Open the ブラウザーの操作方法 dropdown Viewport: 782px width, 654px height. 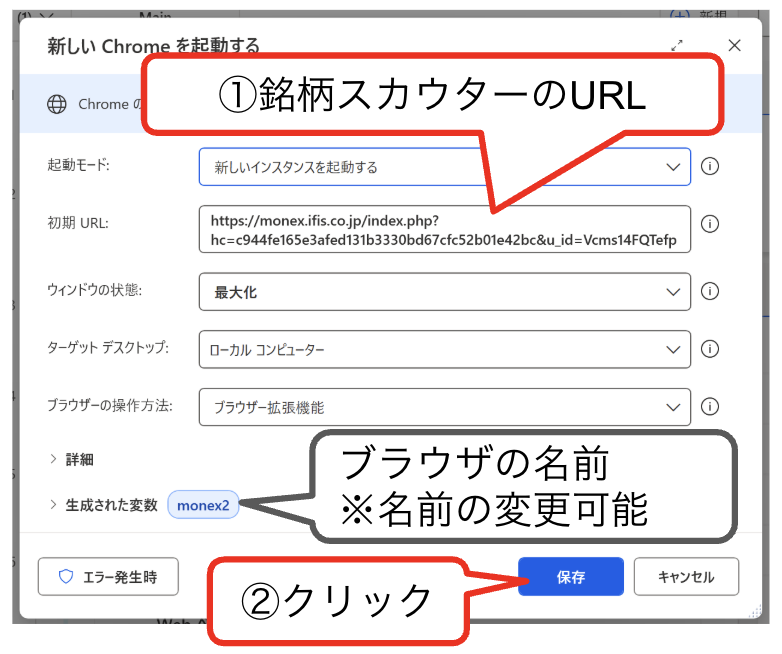444,407
